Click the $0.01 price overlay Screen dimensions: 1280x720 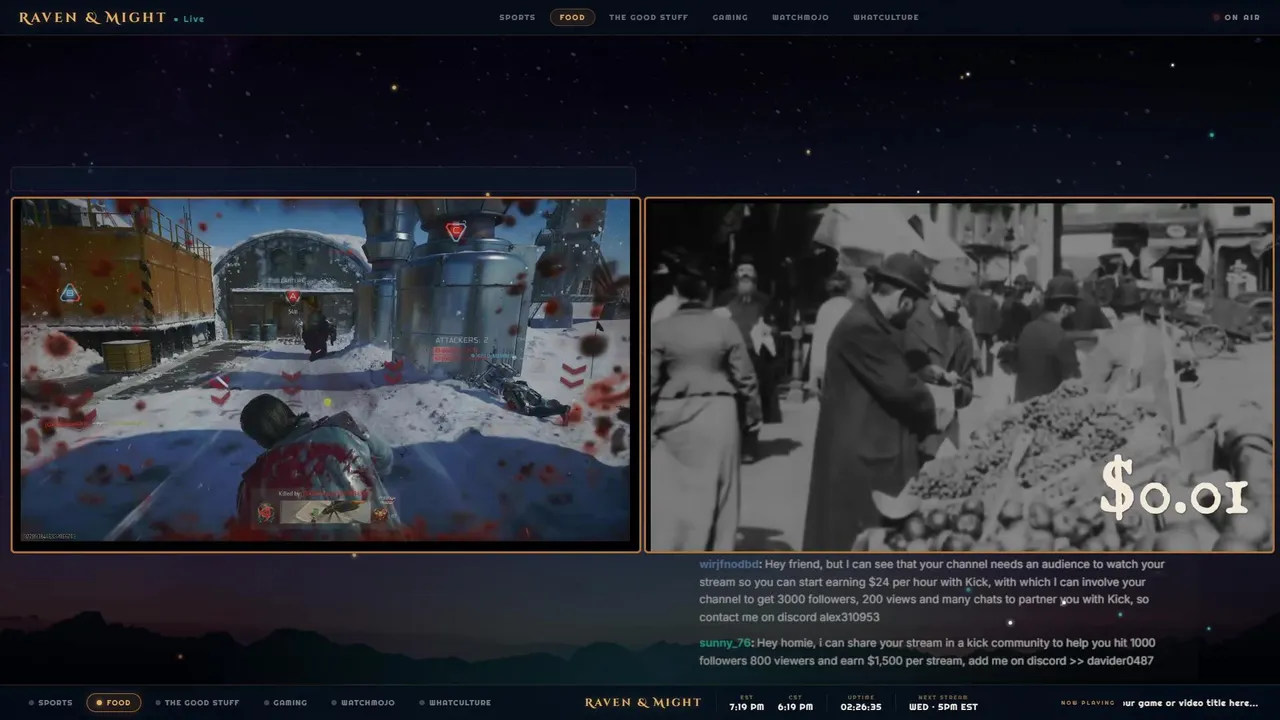[1174, 489]
